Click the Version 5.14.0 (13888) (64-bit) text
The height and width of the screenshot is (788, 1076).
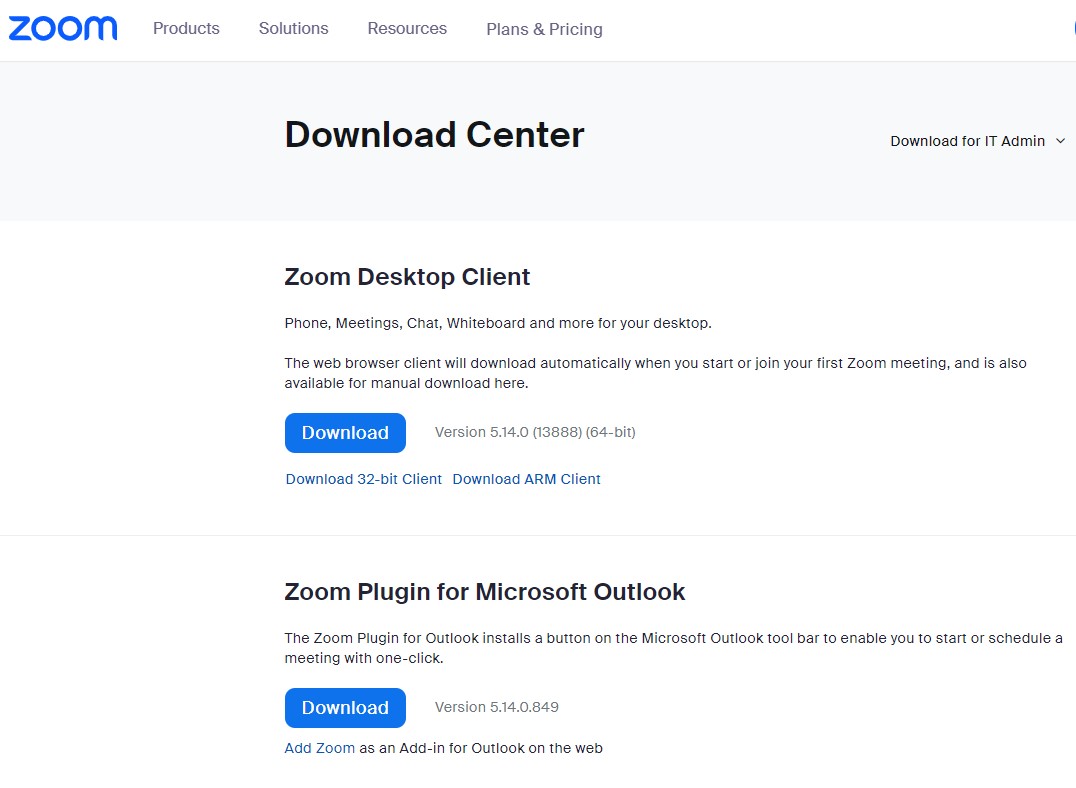535,432
